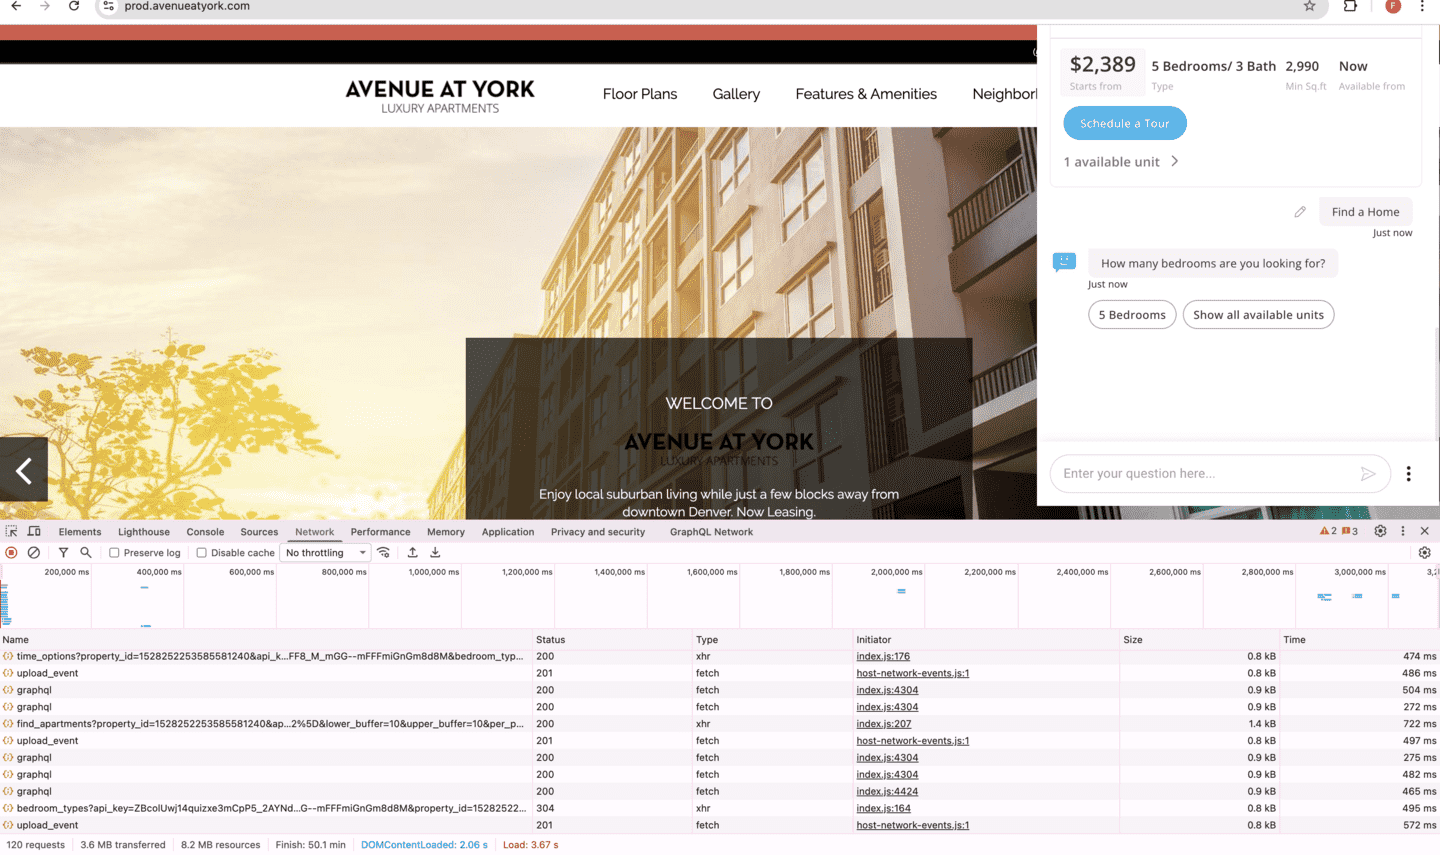Open the No throttling dropdown

pyautogui.click(x=325, y=553)
